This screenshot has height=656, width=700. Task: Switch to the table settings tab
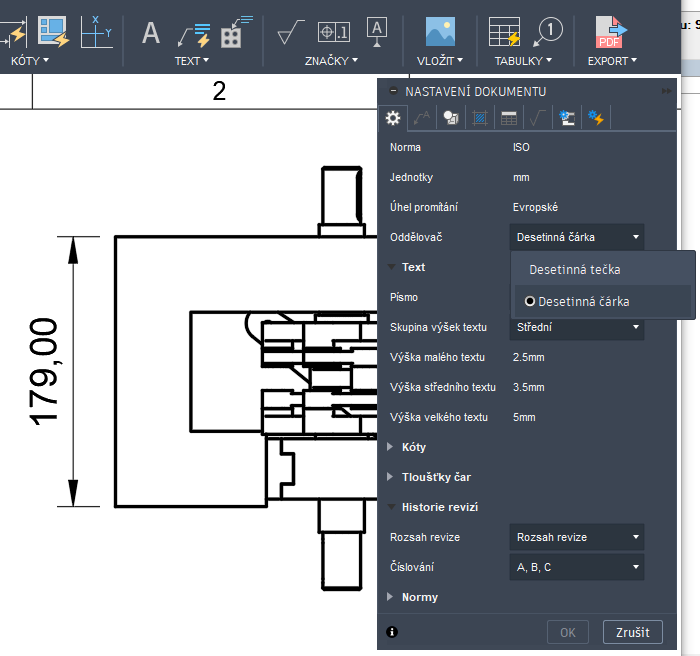pos(509,118)
